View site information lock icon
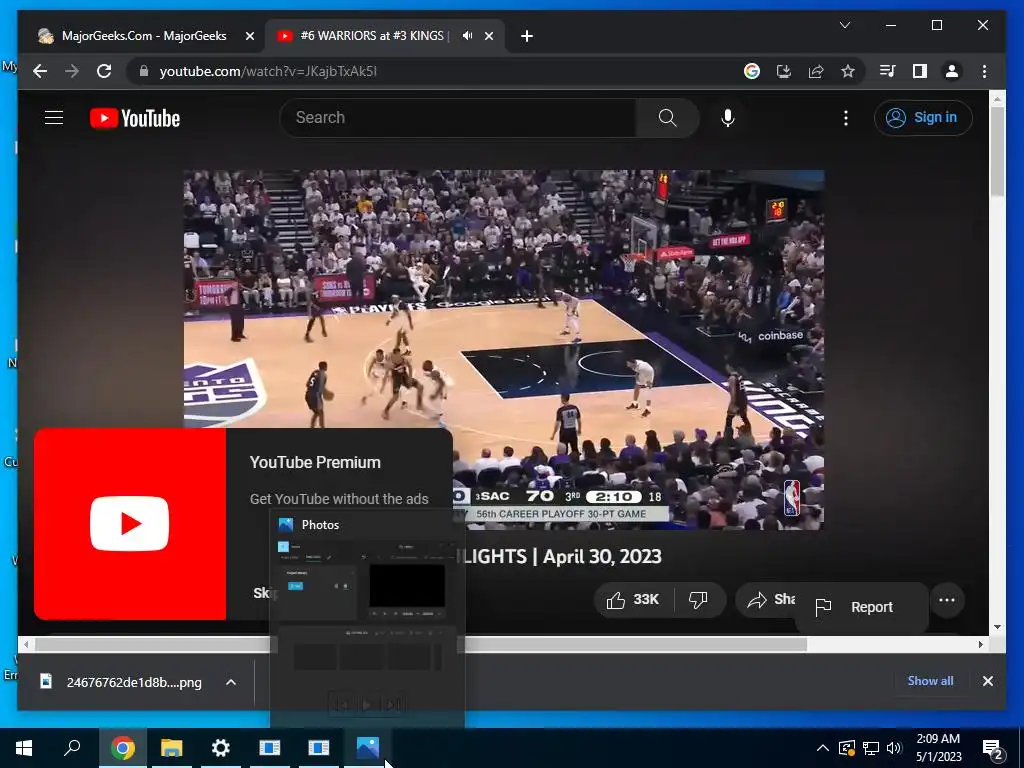 [x=144, y=71]
